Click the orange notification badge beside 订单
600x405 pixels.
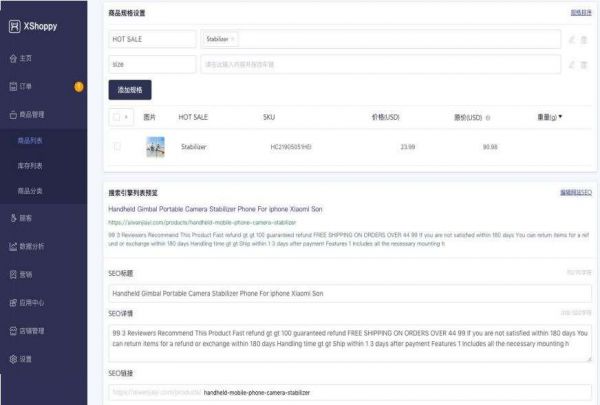(x=79, y=87)
